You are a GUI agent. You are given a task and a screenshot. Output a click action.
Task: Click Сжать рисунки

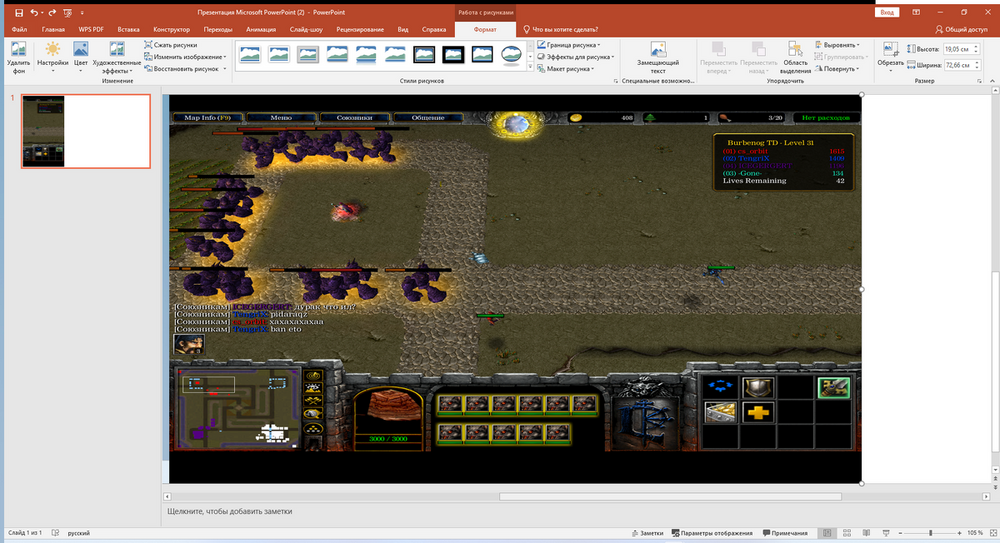(170, 45)
